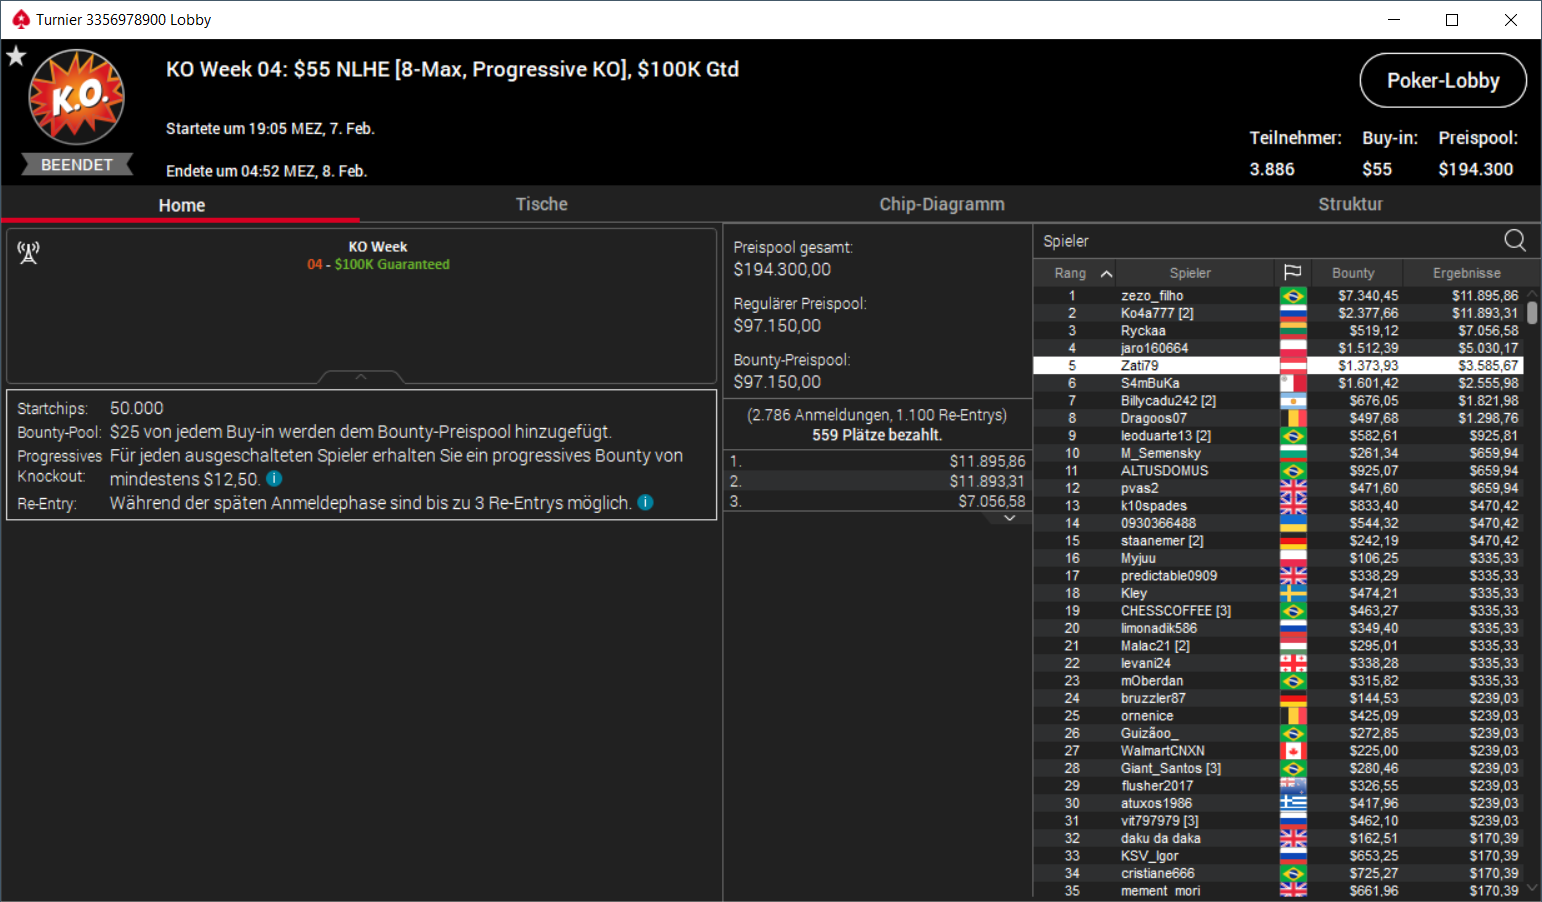
Task: Click the PokerStars spade window icon
Action: coord(20,19)
